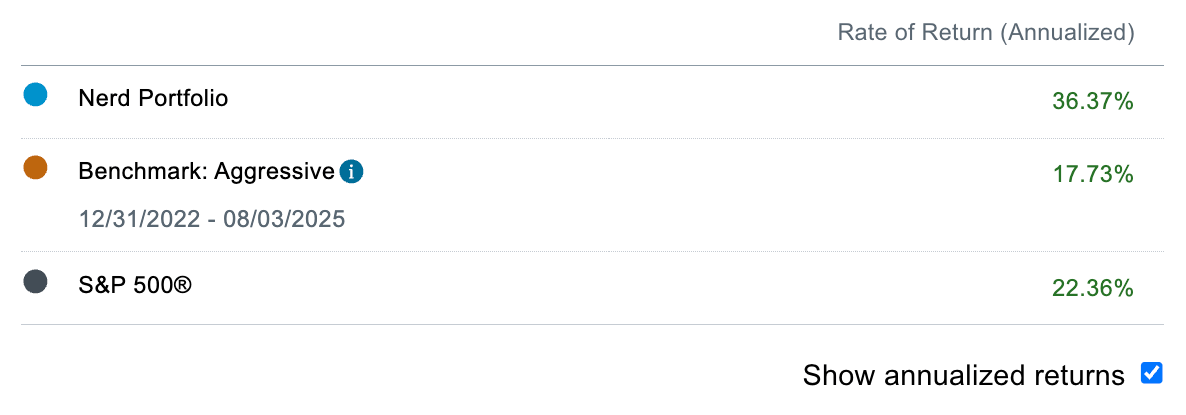Uncheck the Show annualized returns checkbox
Viewport: 1186px width, 415px height.
click(1151, 373)
